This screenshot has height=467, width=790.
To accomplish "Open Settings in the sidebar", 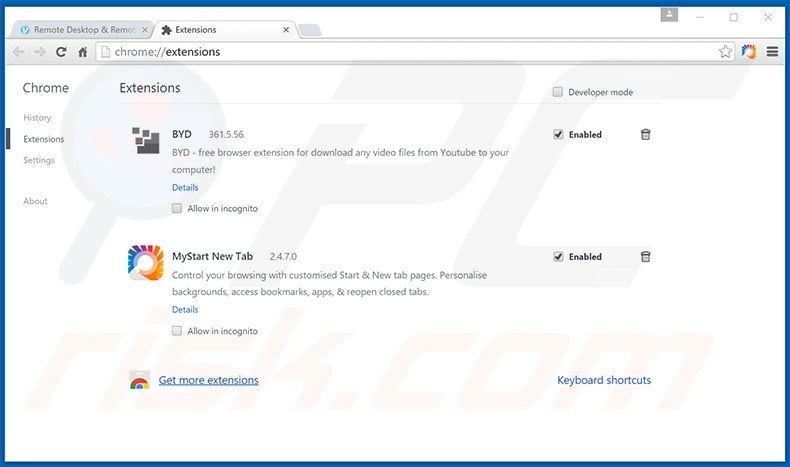I will pyautogui.click(x=39, y=160).
